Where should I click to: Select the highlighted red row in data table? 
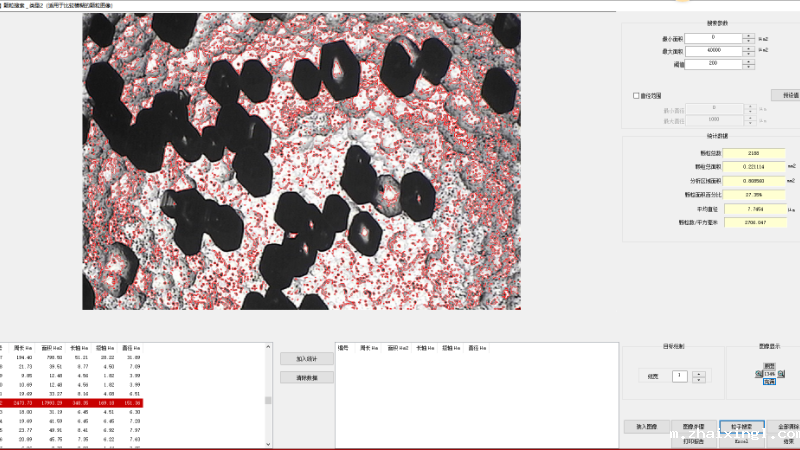(70, 402)
